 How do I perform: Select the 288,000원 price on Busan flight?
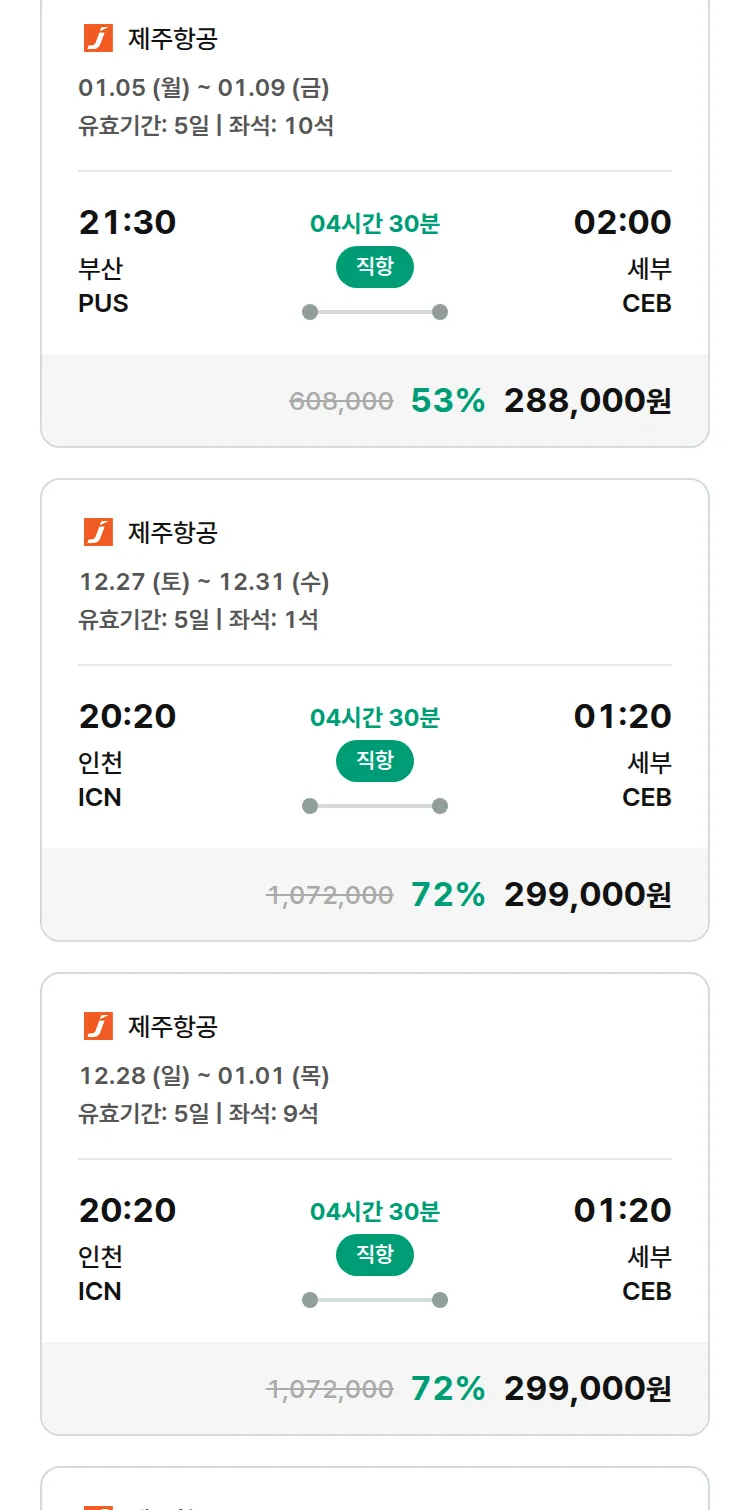point(587,401)
